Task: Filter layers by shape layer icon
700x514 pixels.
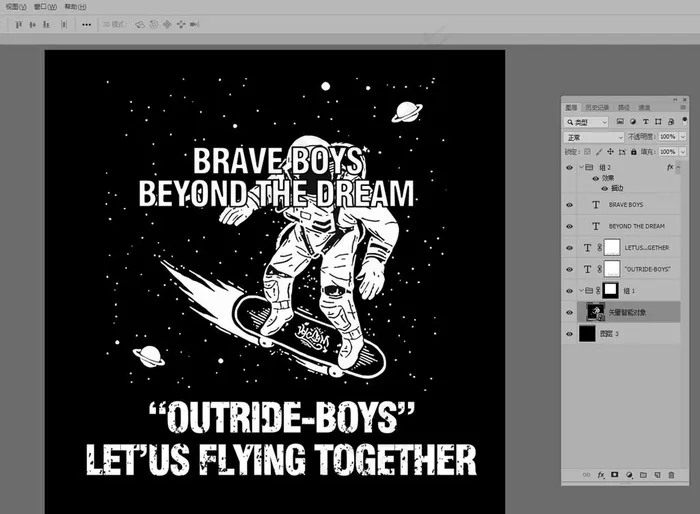Action: tap(658, 121)
